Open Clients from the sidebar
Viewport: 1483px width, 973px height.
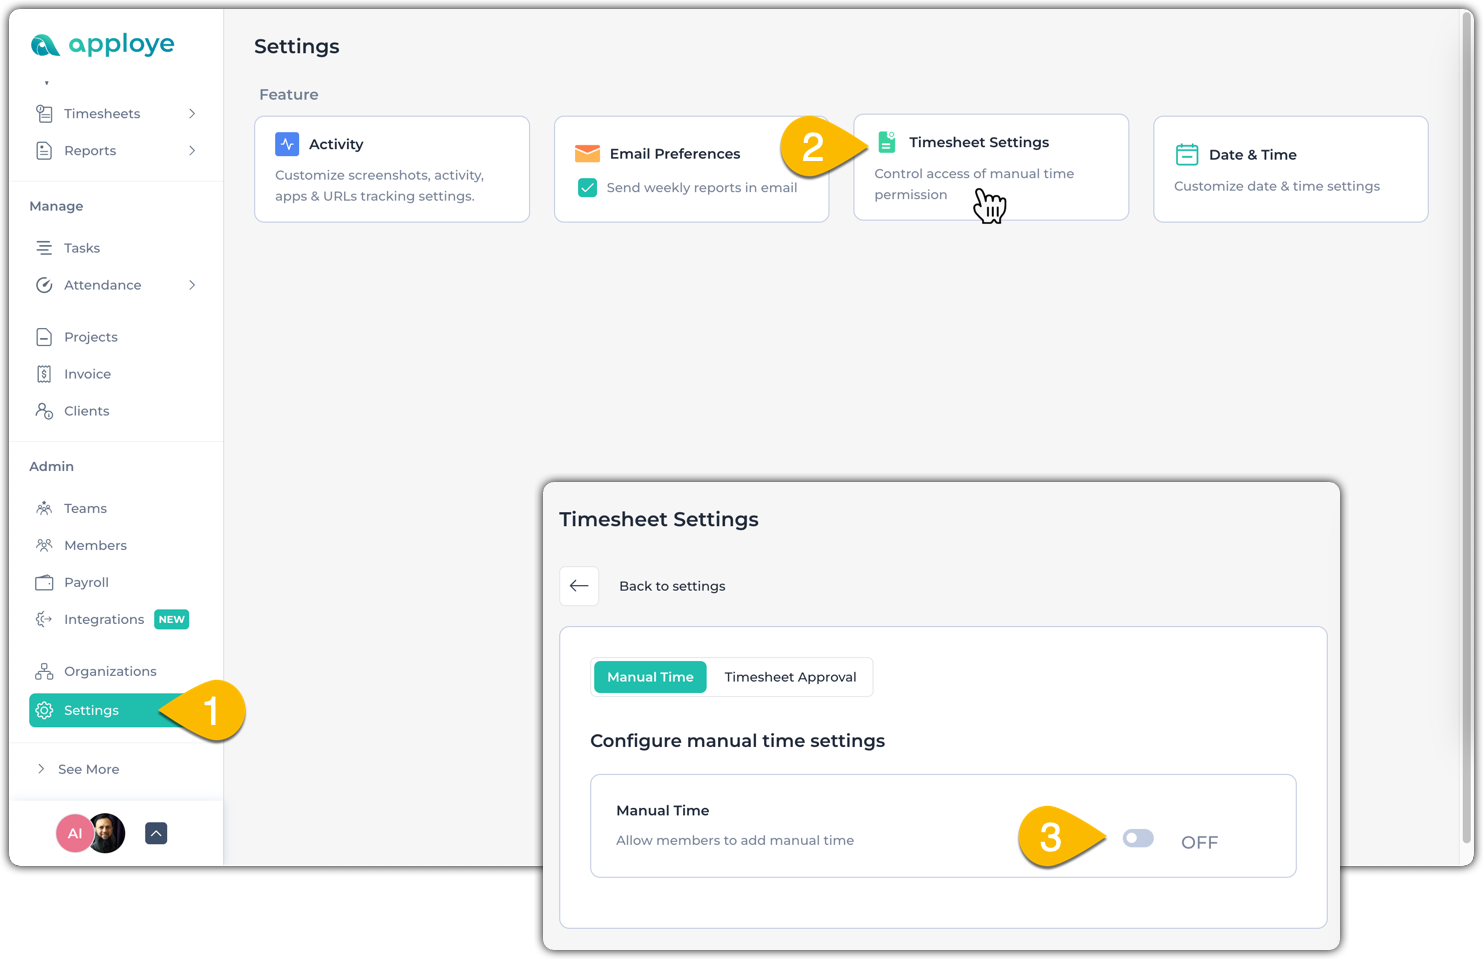86,411
